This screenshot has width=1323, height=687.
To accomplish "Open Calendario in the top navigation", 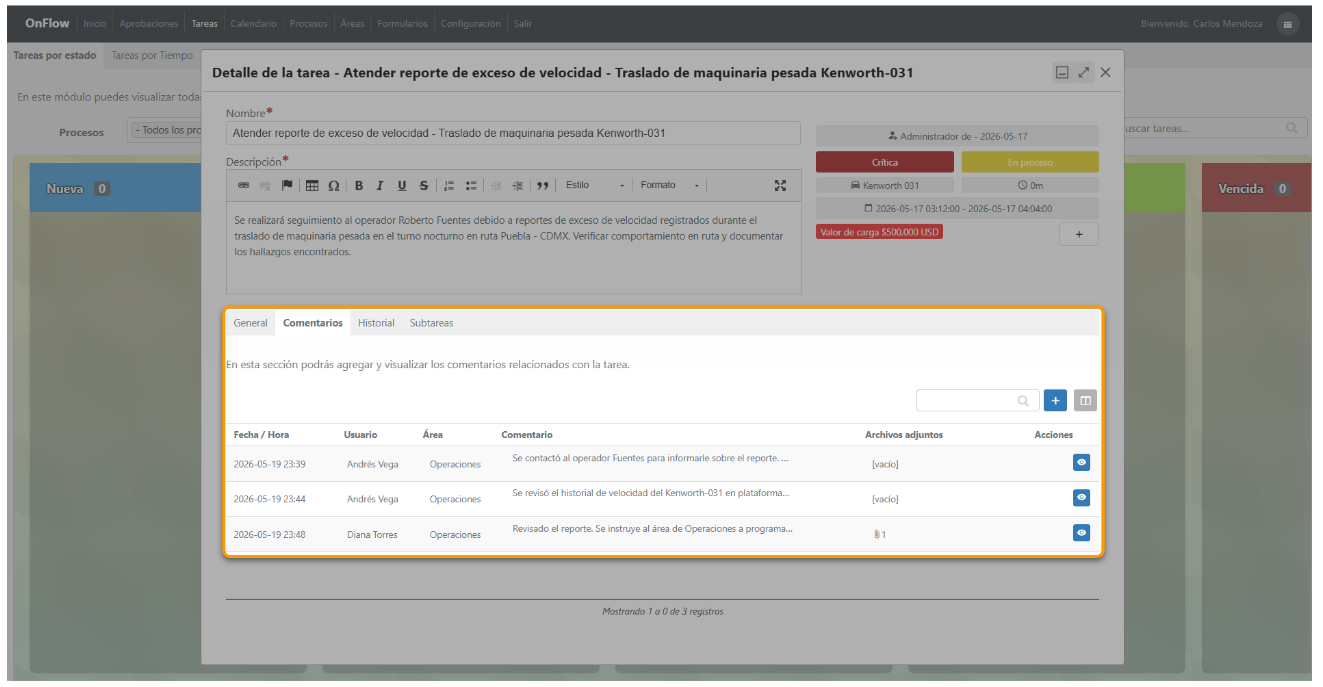I will point(253,24).
